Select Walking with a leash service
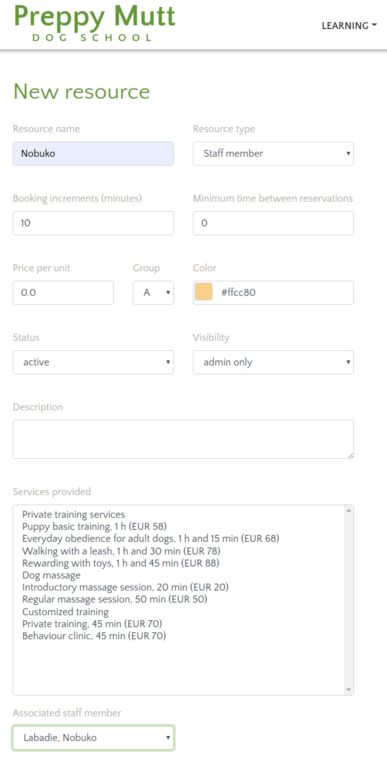The image size is (387, 760). tap(121, 551)
